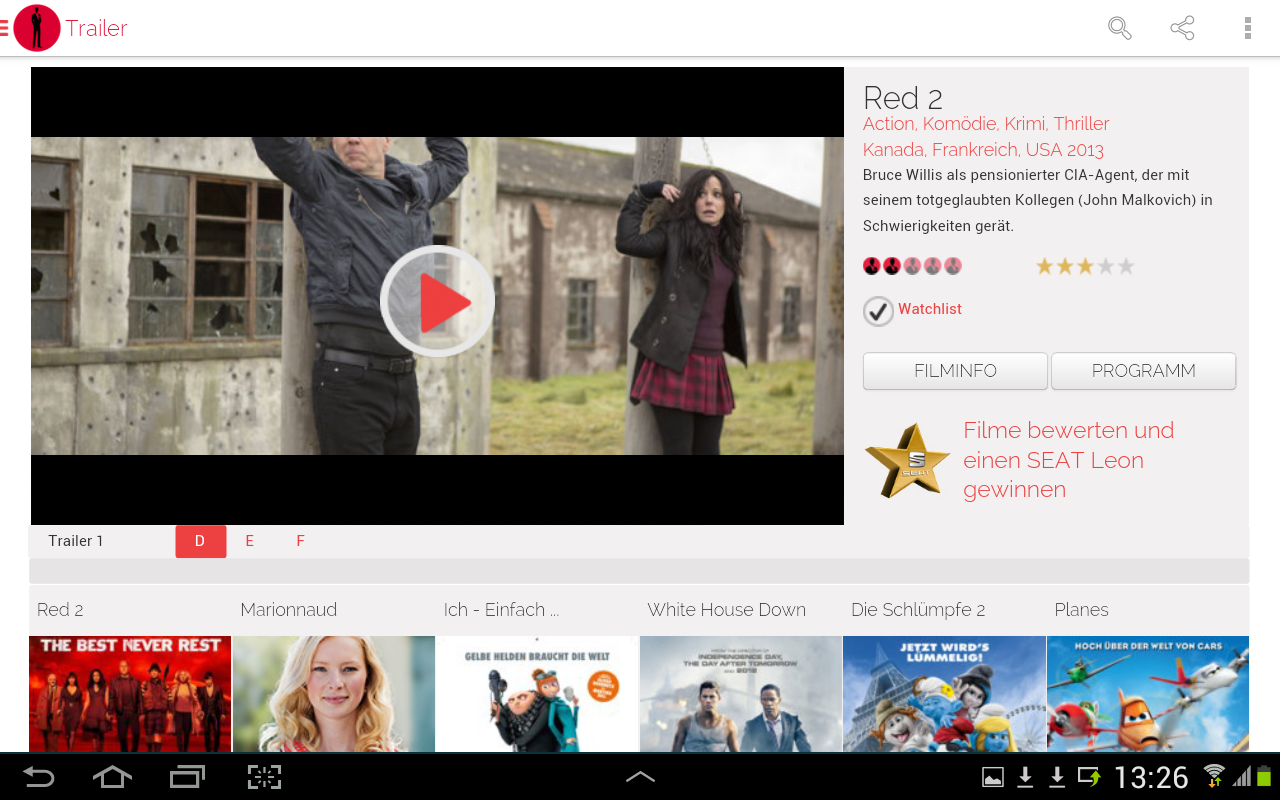Tap the Marionnaud title label

pos(289,610)
